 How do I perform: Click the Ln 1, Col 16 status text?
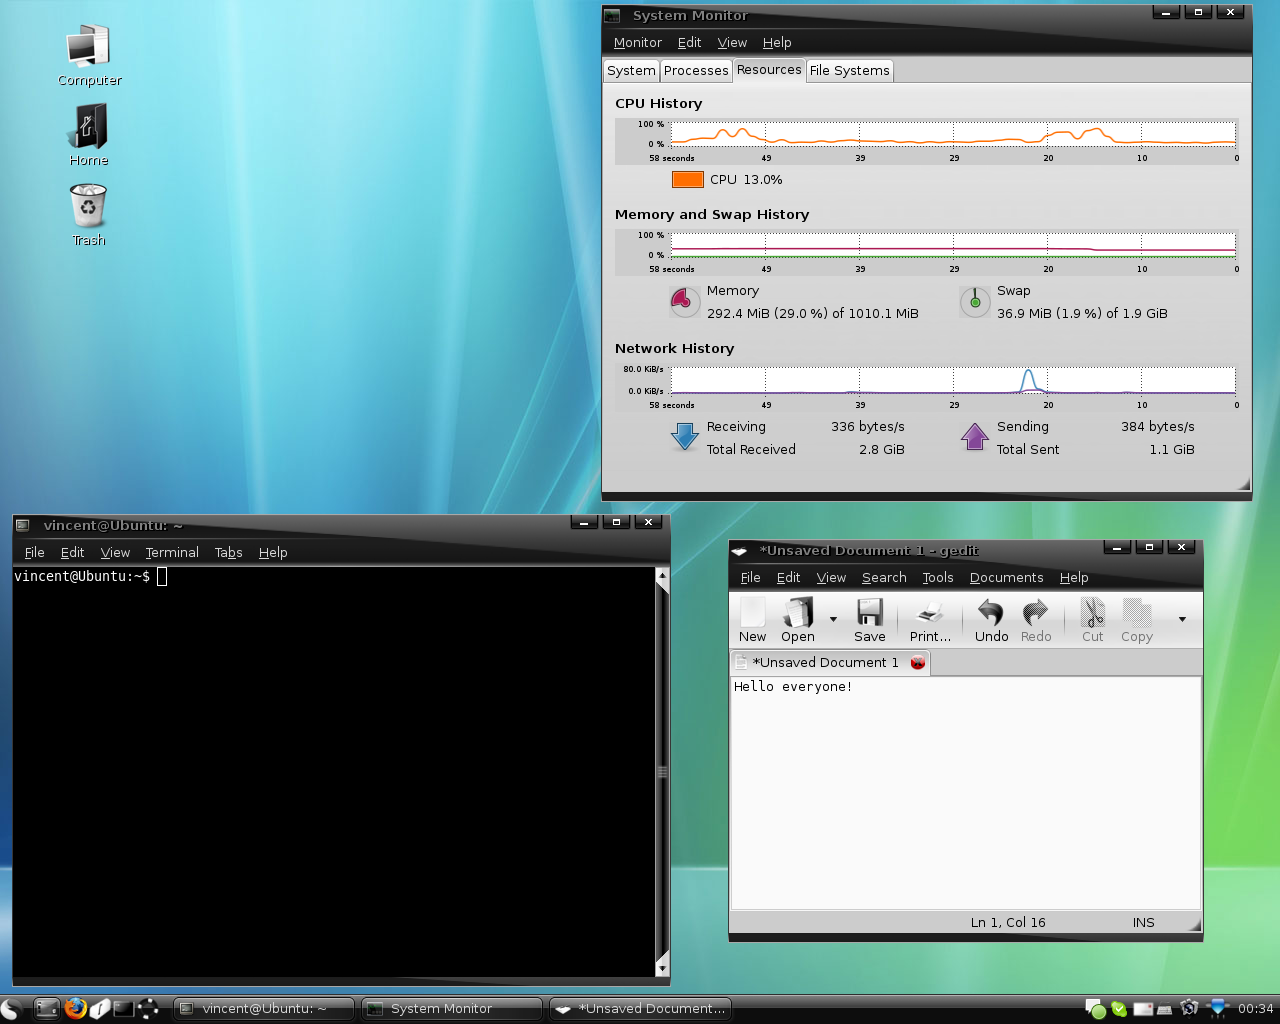[1008, 922]
